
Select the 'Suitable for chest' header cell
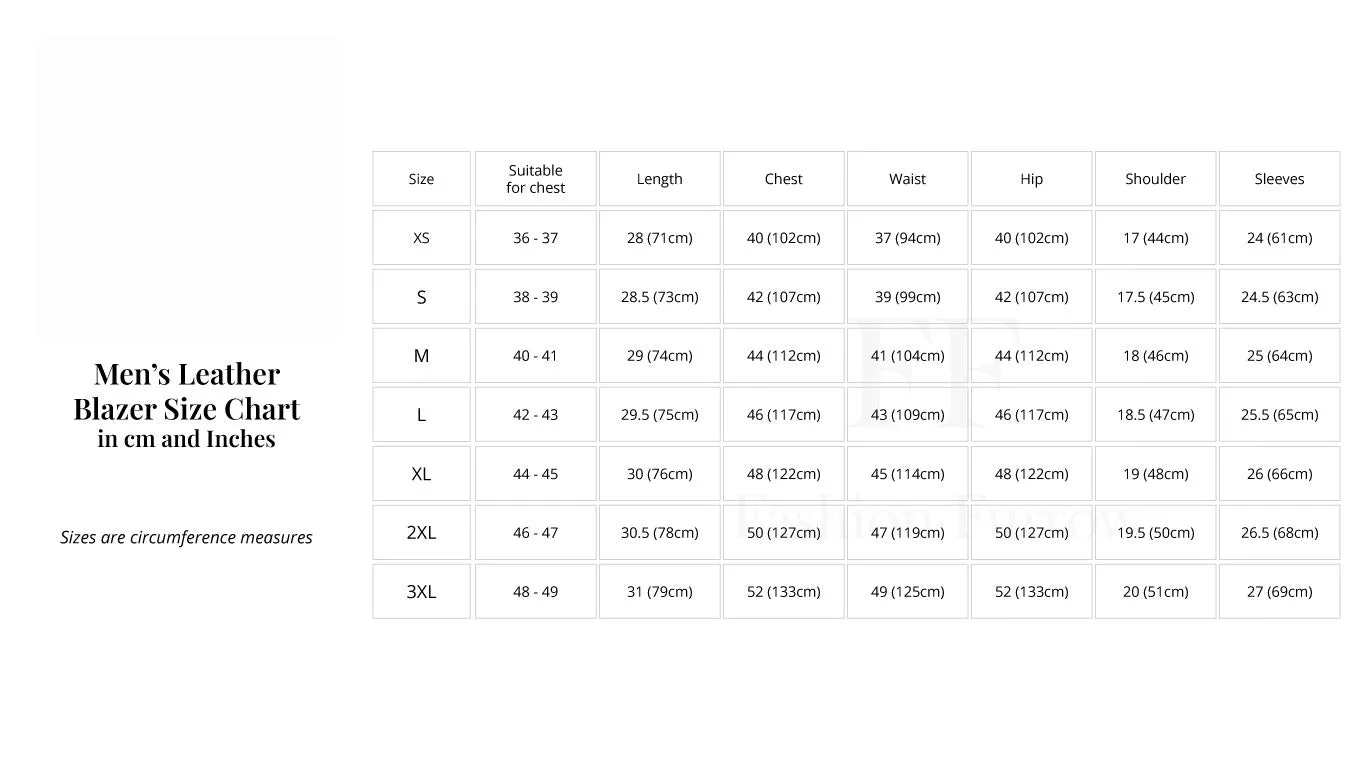535,179
